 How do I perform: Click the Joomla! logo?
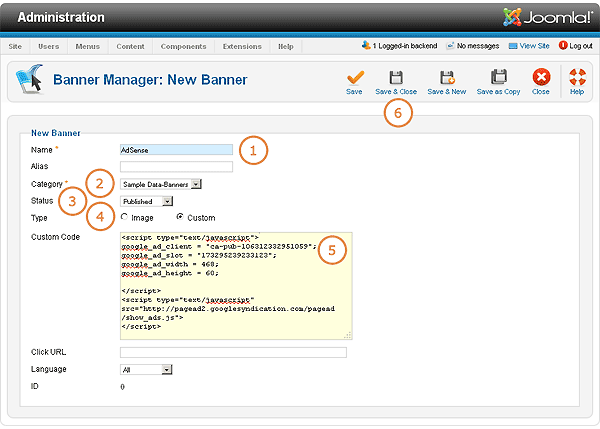click(547, 17)
